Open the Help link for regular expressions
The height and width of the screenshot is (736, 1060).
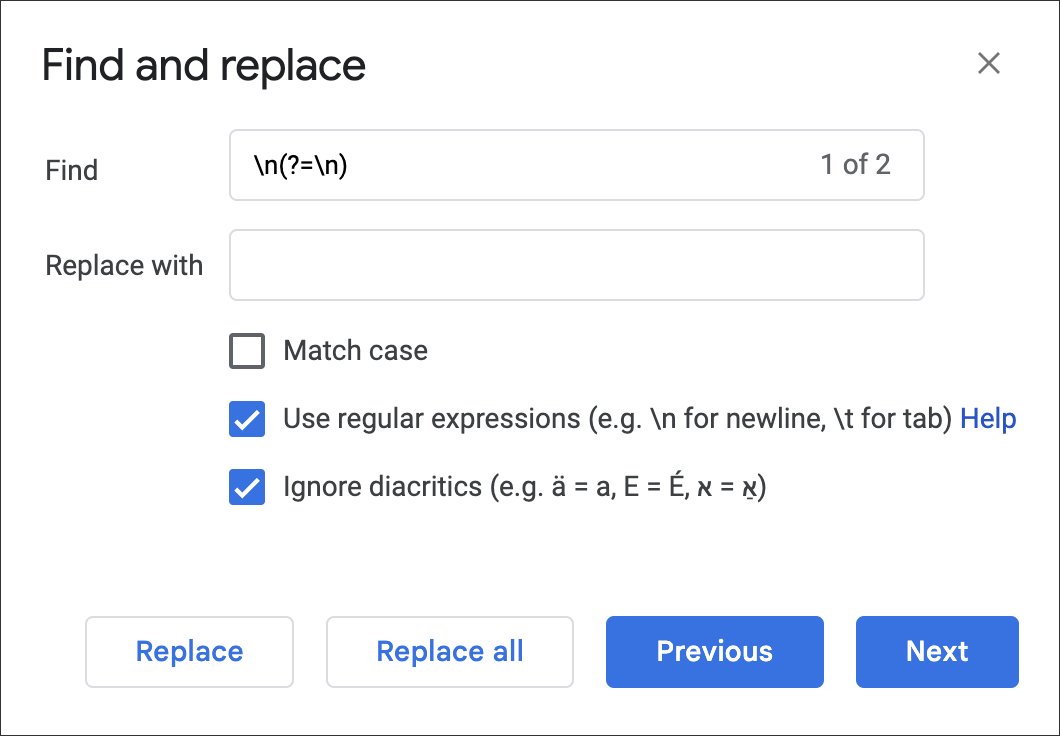(x=988, y=419)
